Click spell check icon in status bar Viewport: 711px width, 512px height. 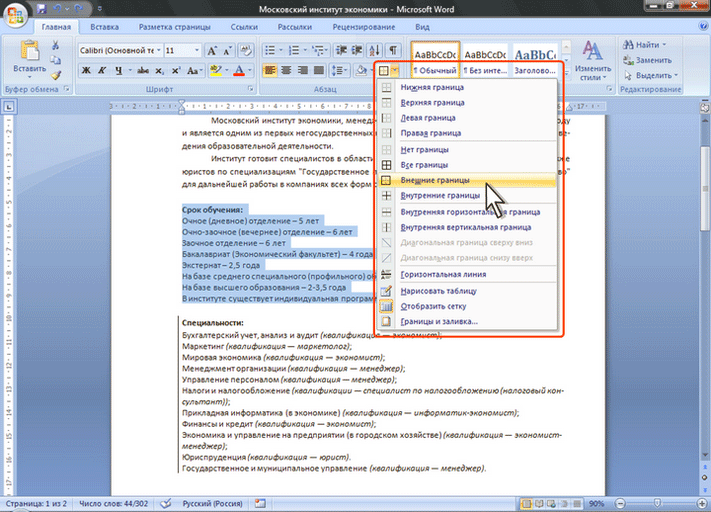click(x=166, y=503)
